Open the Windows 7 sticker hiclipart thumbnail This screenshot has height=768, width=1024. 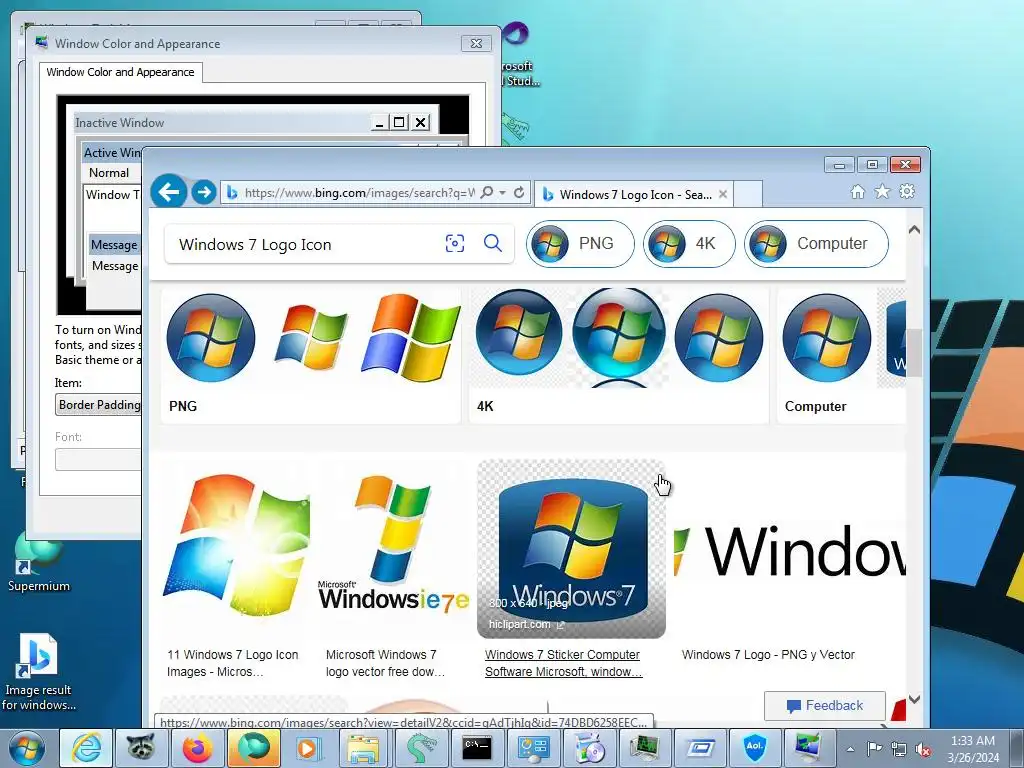[571, 549]
